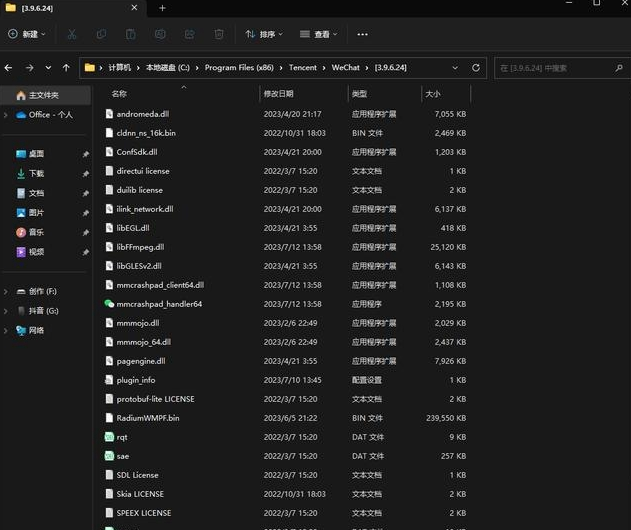Open the three-dots See more menu
631x530 pixels.
coord(362,34)
